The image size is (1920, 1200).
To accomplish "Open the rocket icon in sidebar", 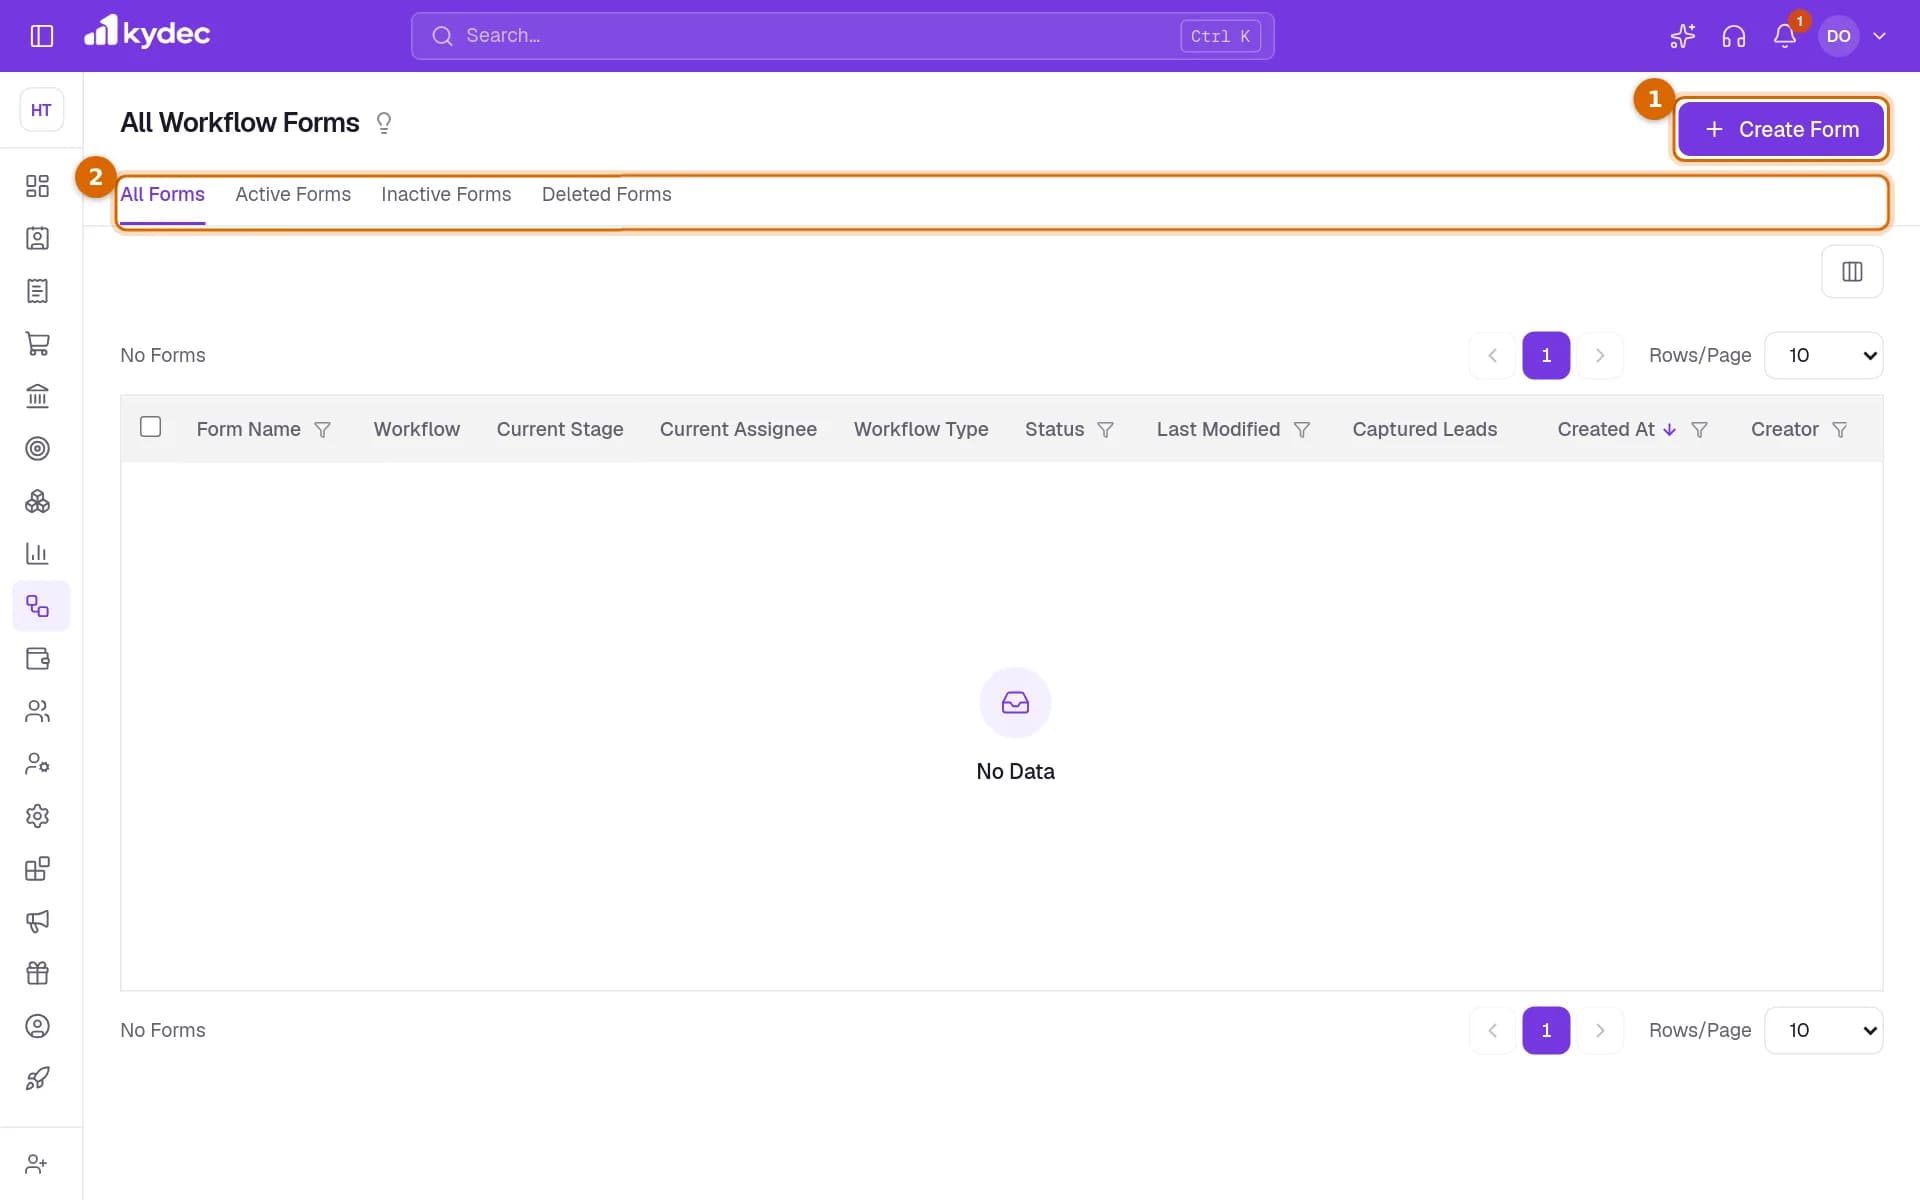I will [x=37, y=1078].
